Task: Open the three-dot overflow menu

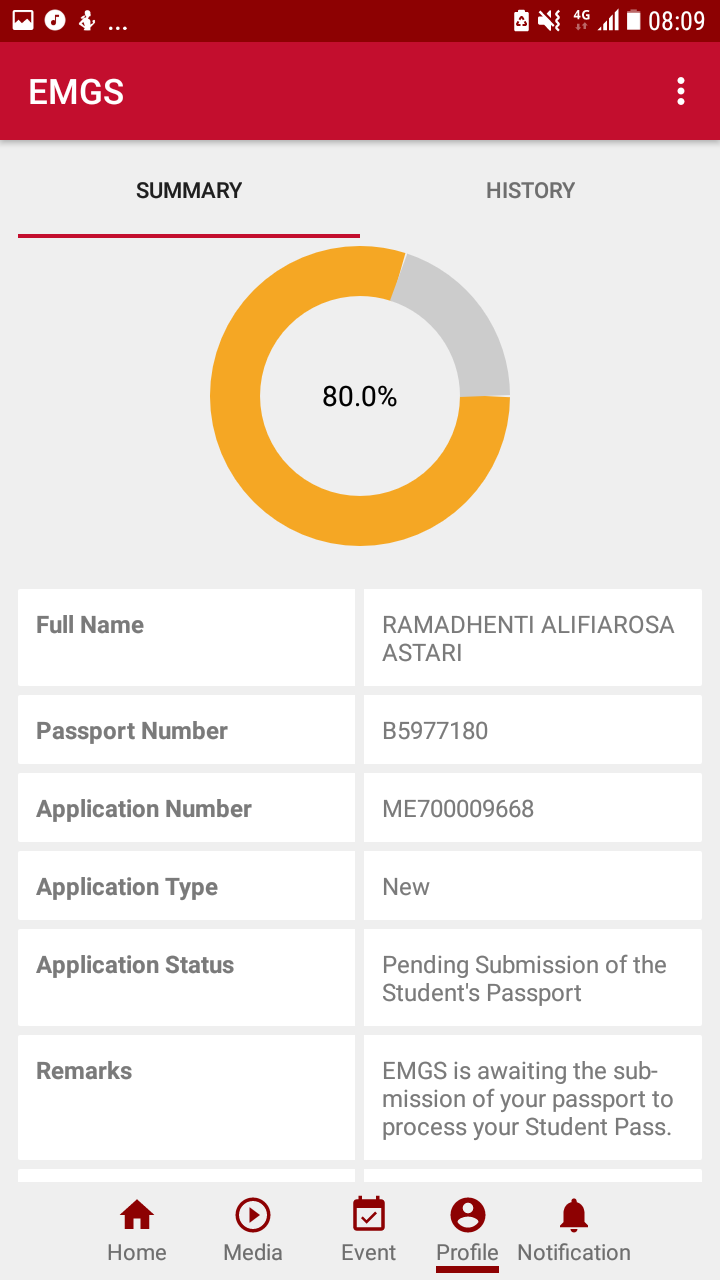Action: point(681,91)
